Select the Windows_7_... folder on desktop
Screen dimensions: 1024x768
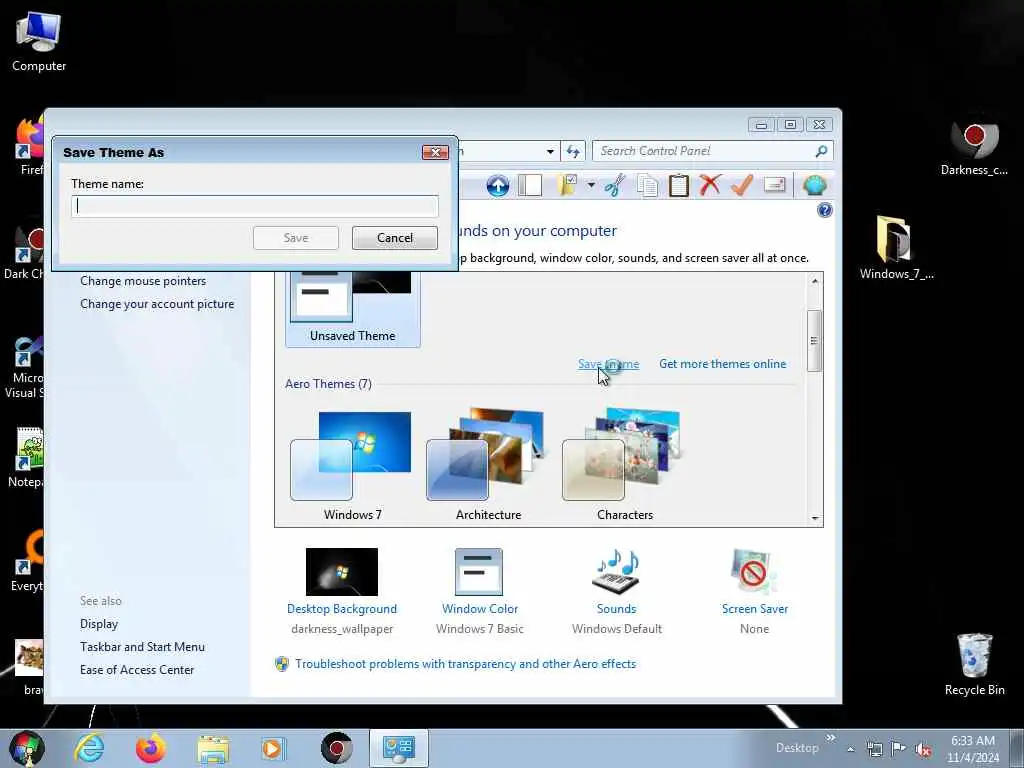896,248
